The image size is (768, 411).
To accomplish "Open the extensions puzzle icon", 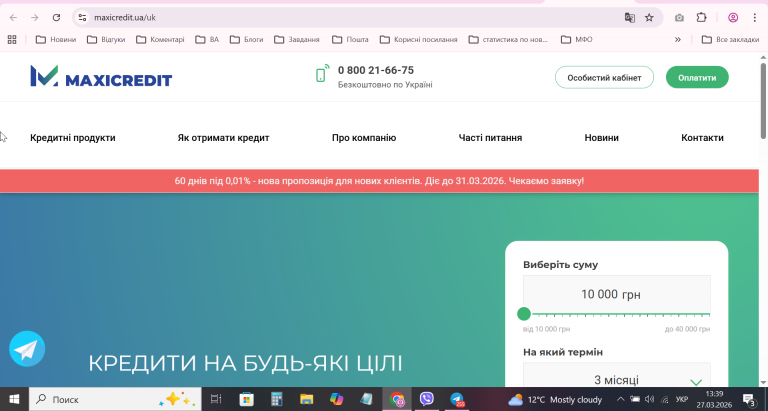I will 701,18.
